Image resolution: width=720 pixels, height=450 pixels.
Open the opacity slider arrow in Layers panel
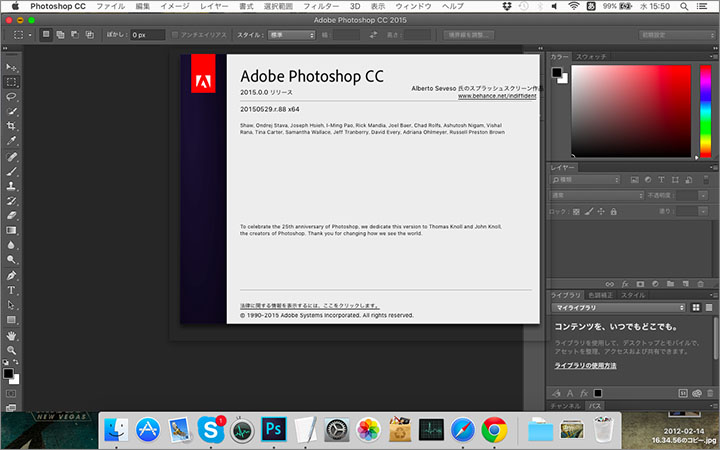[703, 196]
